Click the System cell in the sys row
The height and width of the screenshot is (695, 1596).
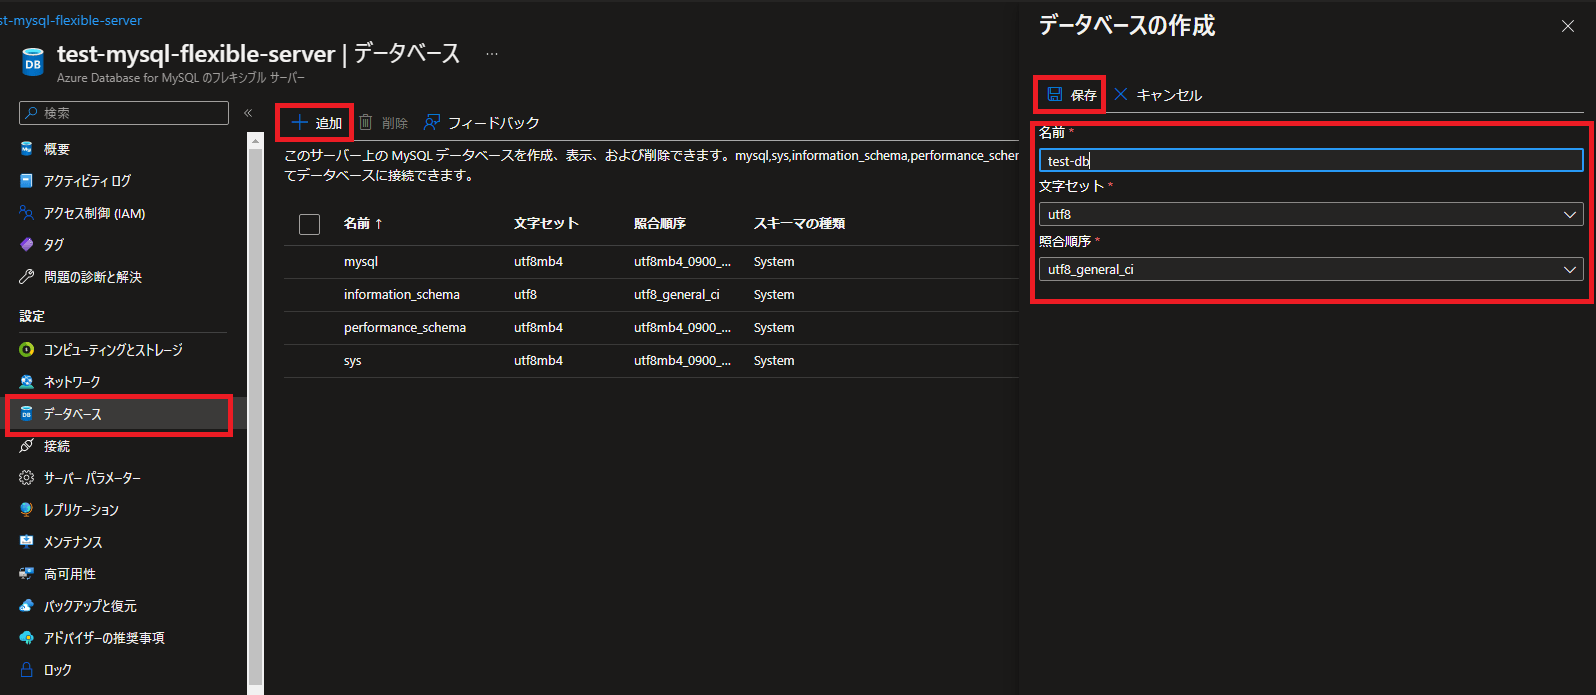[x=774, y=361]
